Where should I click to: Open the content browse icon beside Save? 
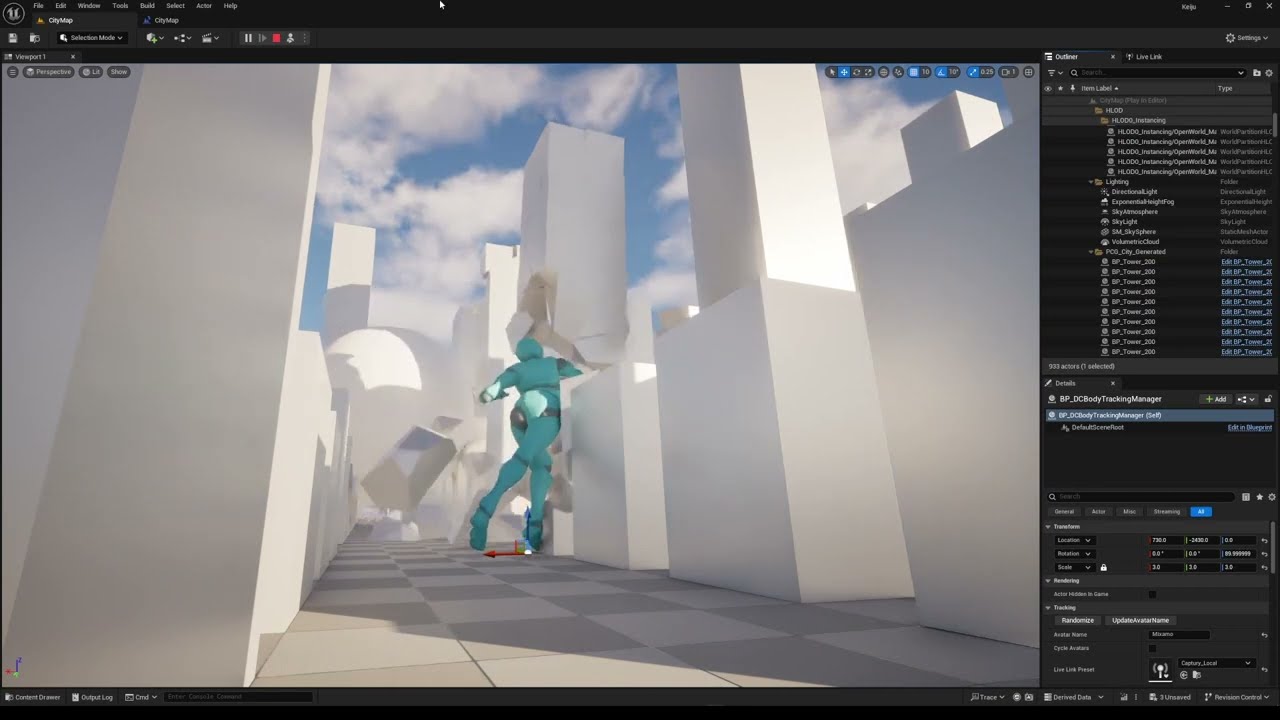[34, 38]
